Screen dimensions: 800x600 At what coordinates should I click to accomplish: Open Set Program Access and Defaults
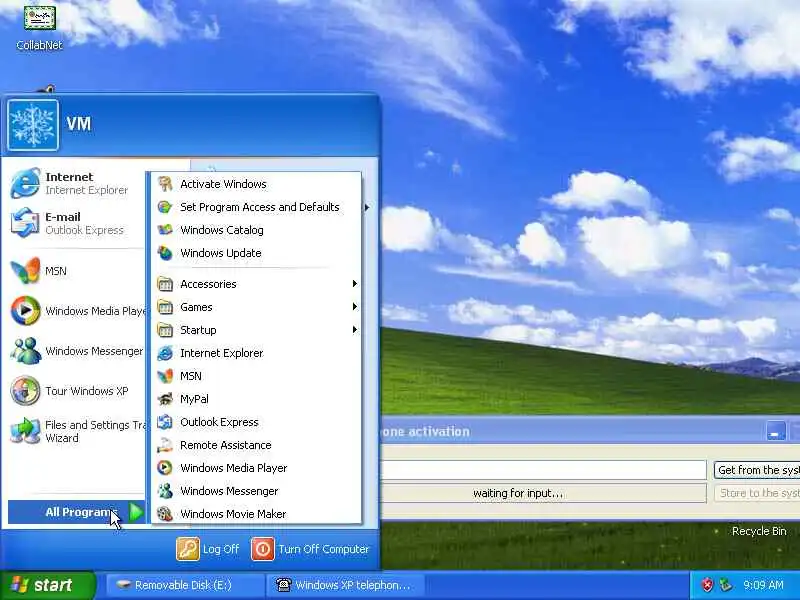click(x=256, y=207)
